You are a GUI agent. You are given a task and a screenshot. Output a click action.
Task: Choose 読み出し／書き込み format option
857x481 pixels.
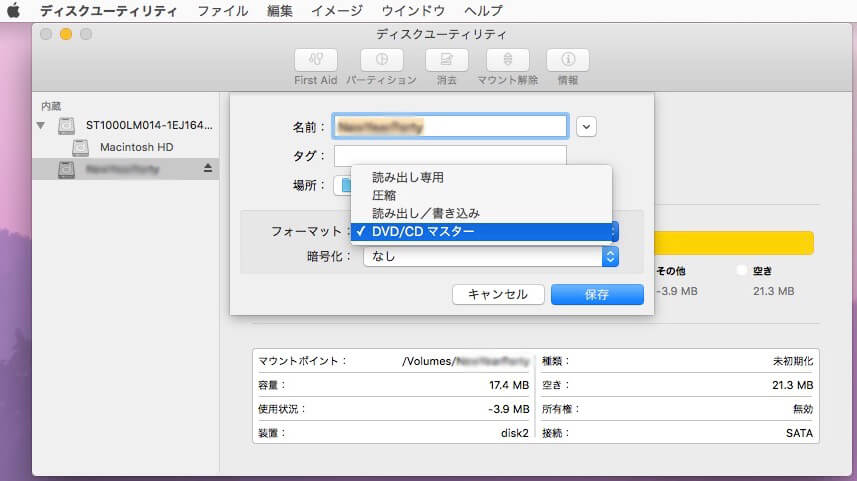425,213
